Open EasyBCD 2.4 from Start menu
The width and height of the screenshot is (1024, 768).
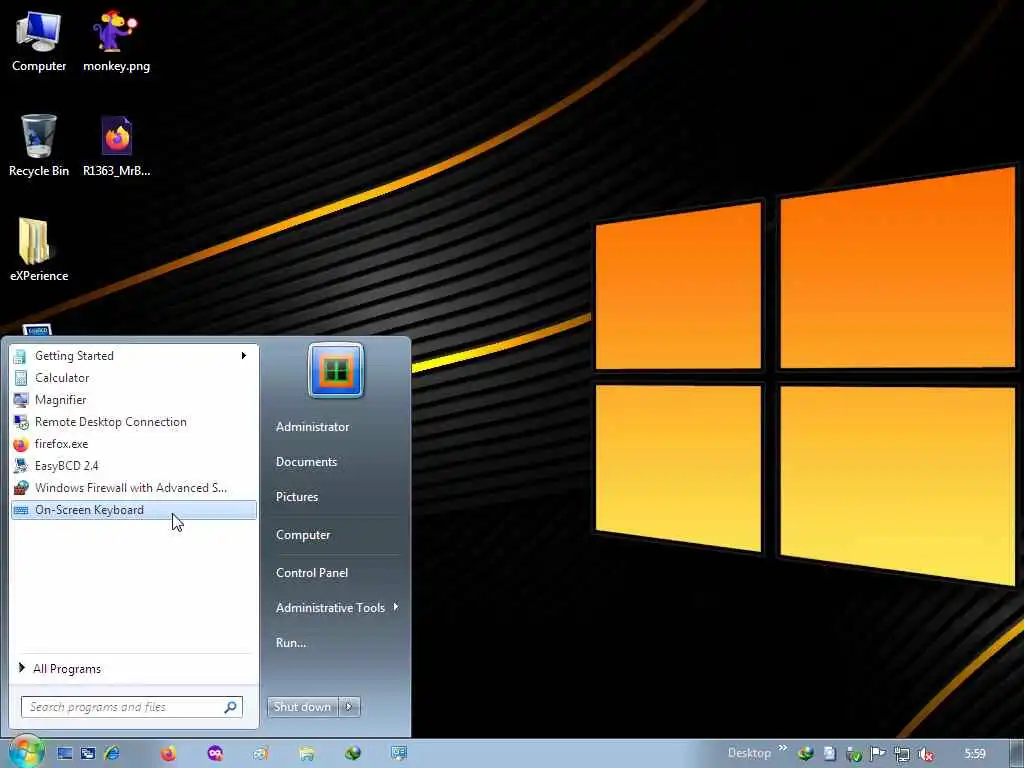coord(133,466)
